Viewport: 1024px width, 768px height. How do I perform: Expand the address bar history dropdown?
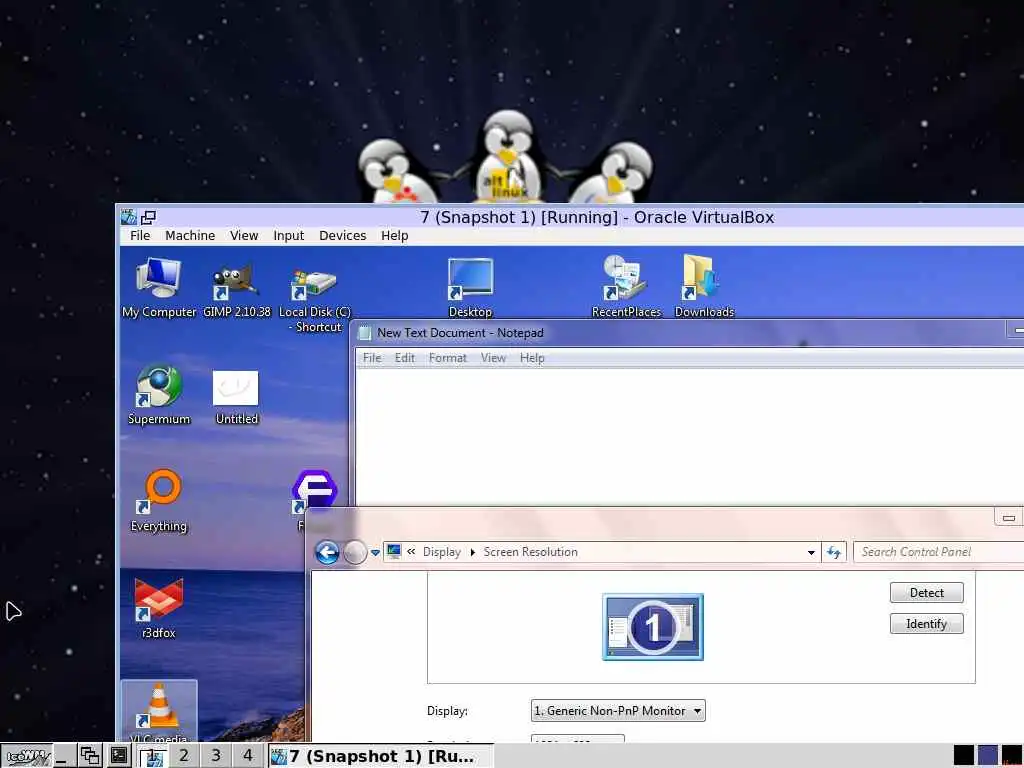(811, 552)
